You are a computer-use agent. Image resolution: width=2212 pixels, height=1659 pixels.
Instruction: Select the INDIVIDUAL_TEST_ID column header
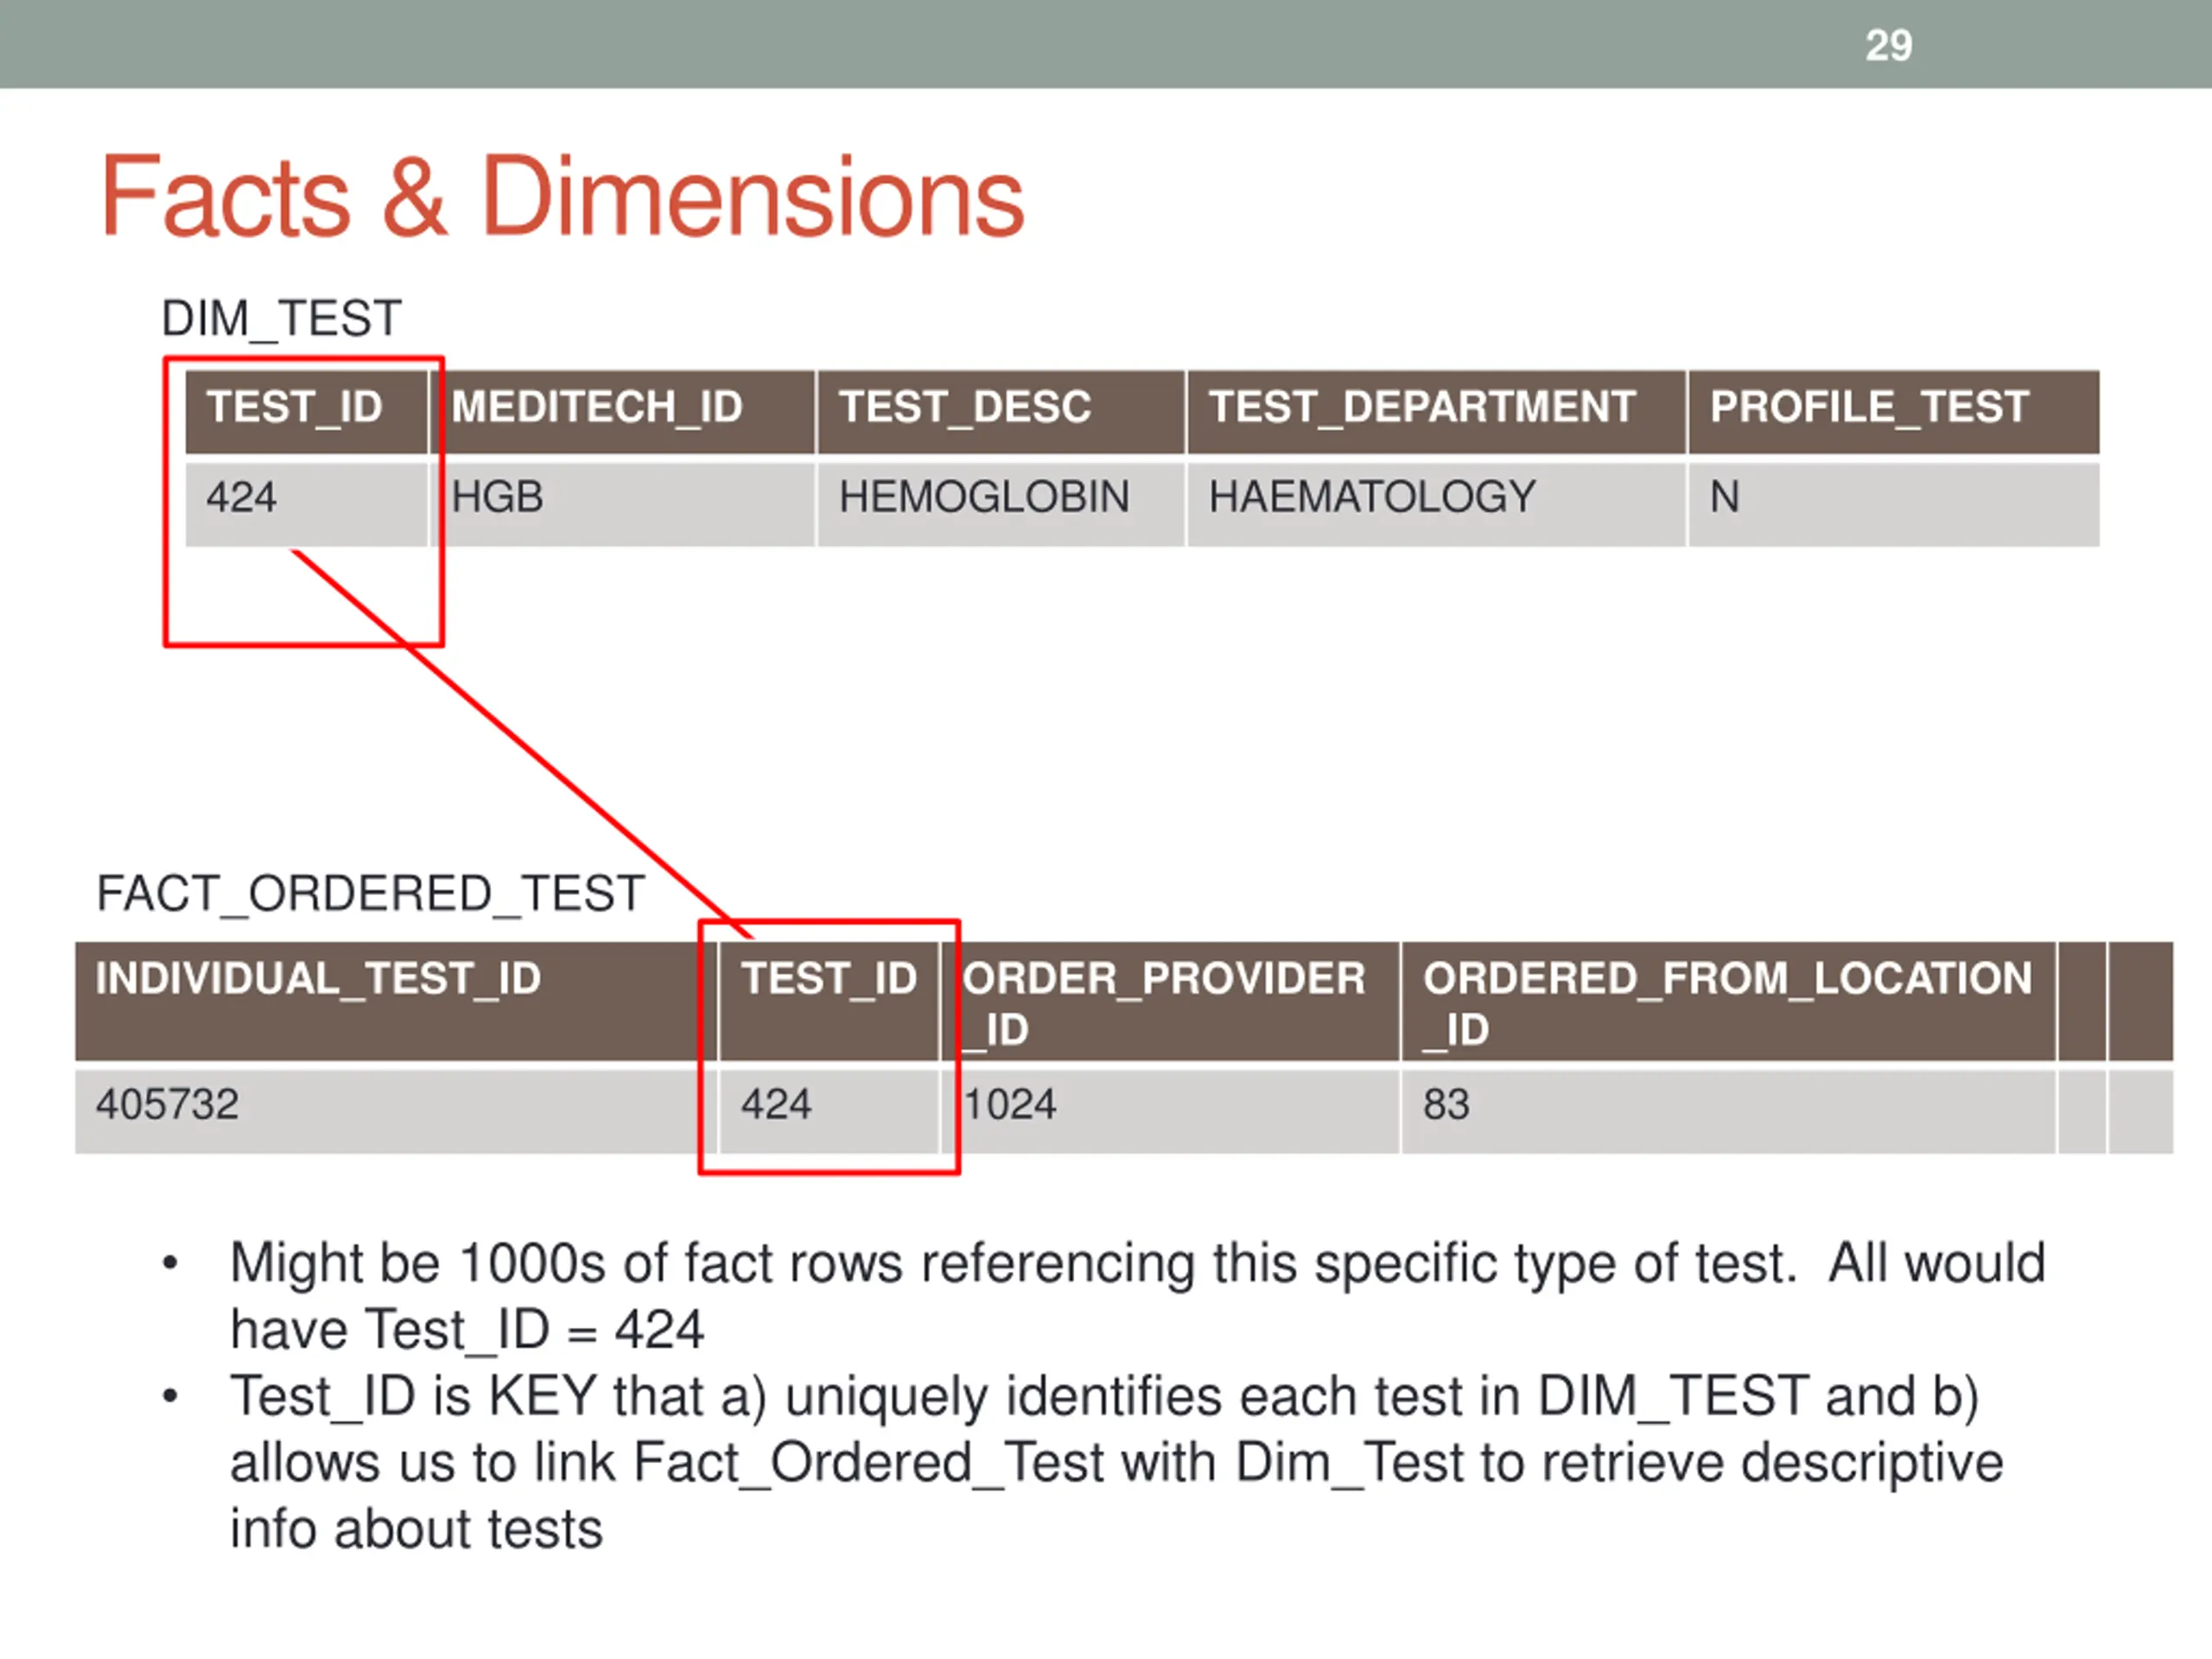(x=396, y=1000)
